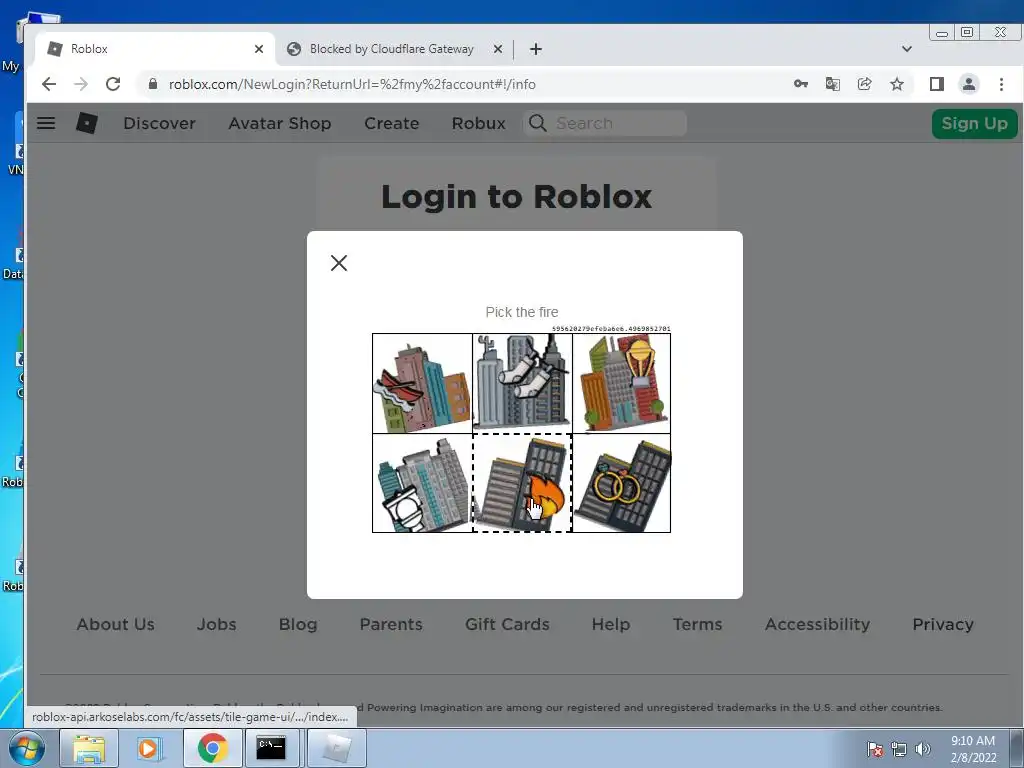Go to the Create page
1024x768 pixels.
(x=392, y=123)
